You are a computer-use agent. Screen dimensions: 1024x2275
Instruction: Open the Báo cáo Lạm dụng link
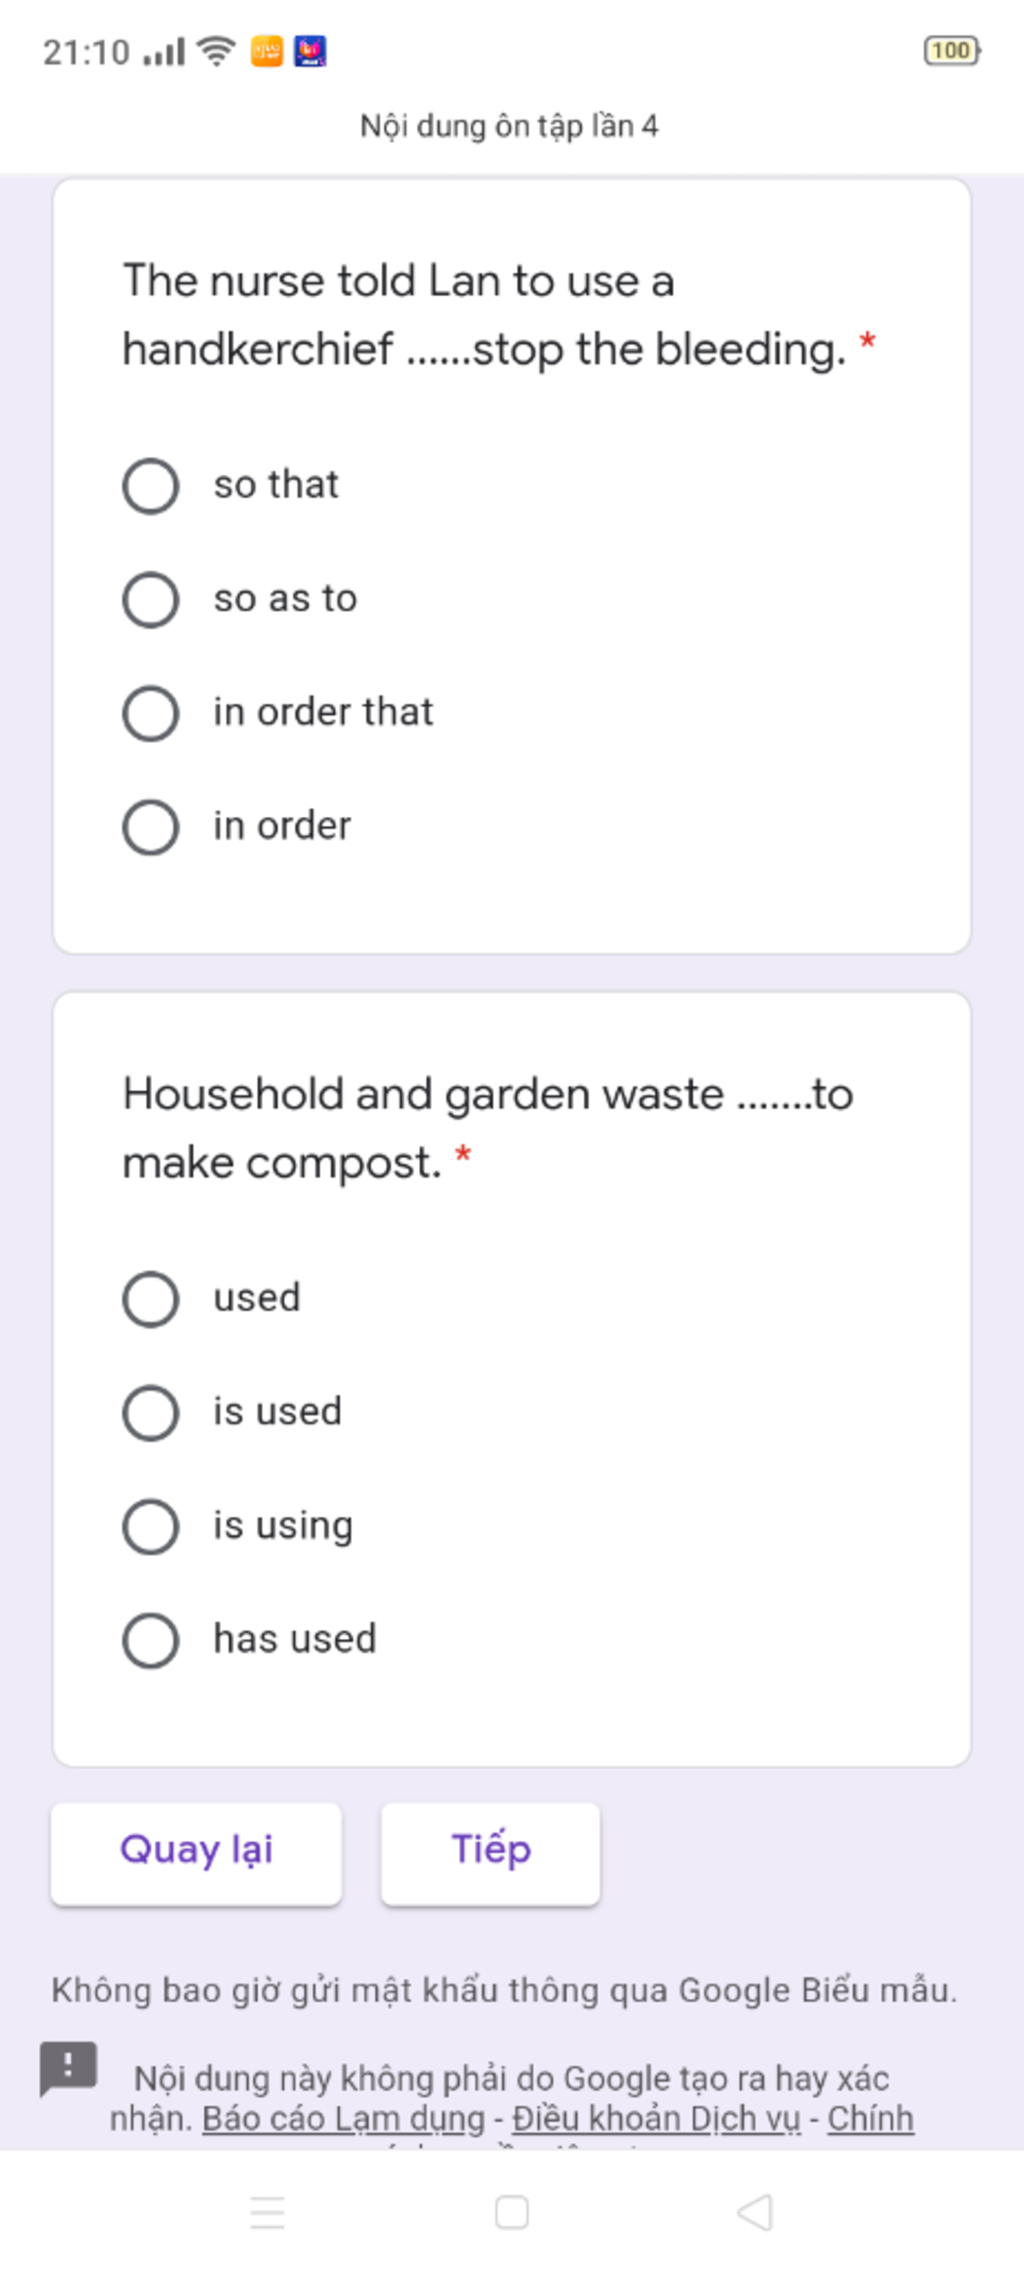coord(343,2118)
